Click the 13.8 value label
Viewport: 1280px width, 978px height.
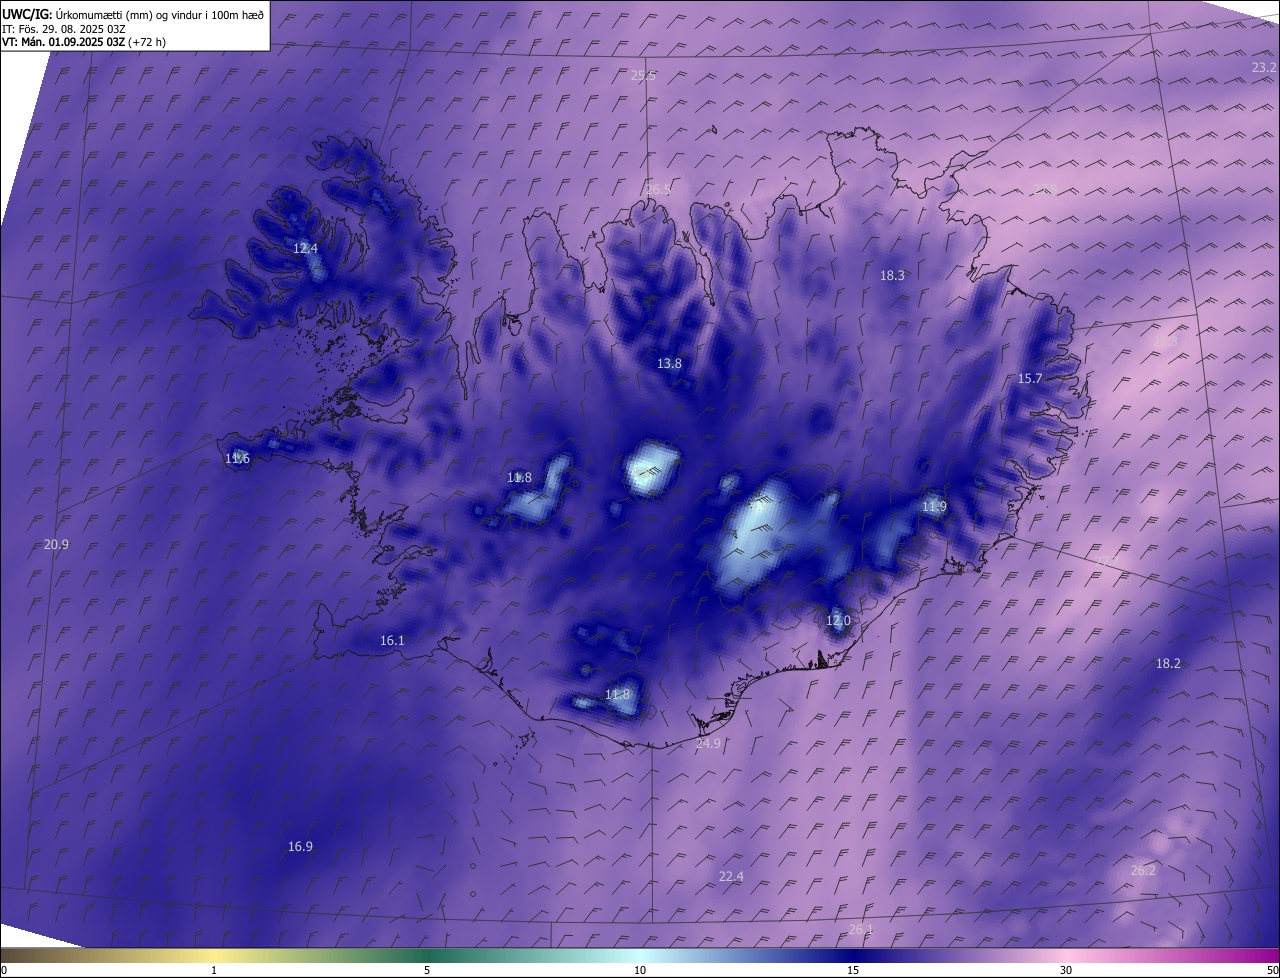pyautogui.click(x=669, y=363)
